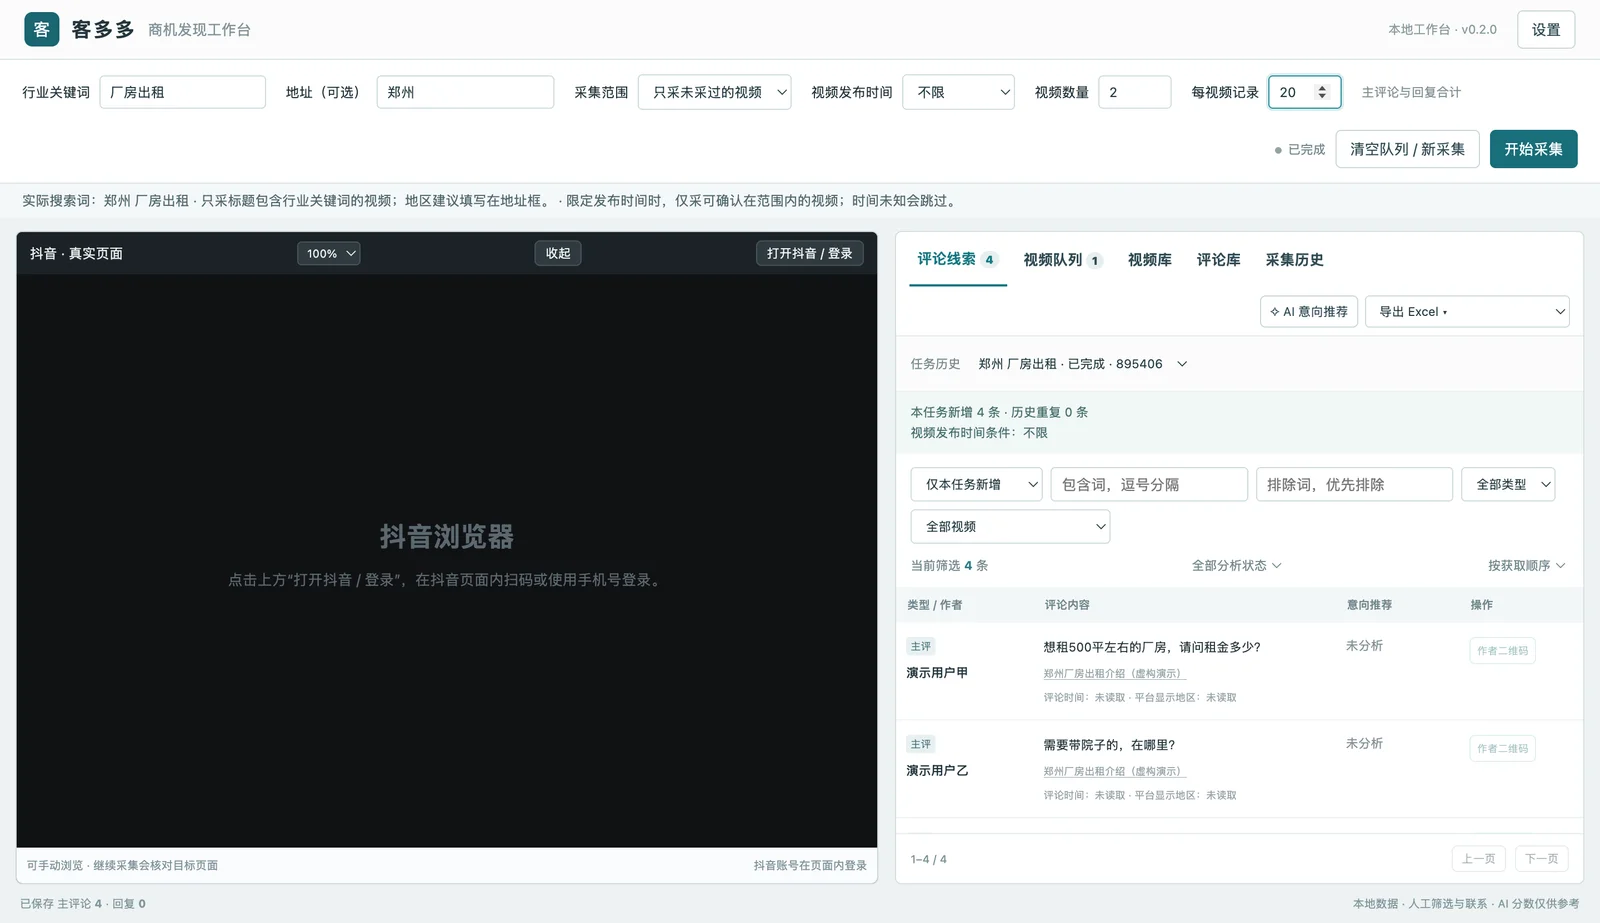The height and width of the screenshot is (923, 1600).
Task: Focus the 行业关键词 input field
Action: pos(183,92)
